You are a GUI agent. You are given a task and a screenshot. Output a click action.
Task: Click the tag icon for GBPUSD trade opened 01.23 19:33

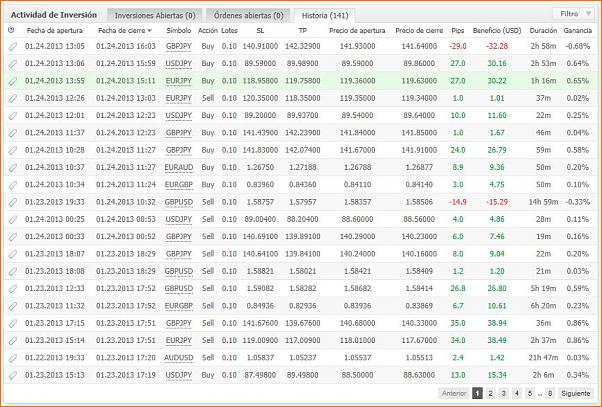coord(13,202)
